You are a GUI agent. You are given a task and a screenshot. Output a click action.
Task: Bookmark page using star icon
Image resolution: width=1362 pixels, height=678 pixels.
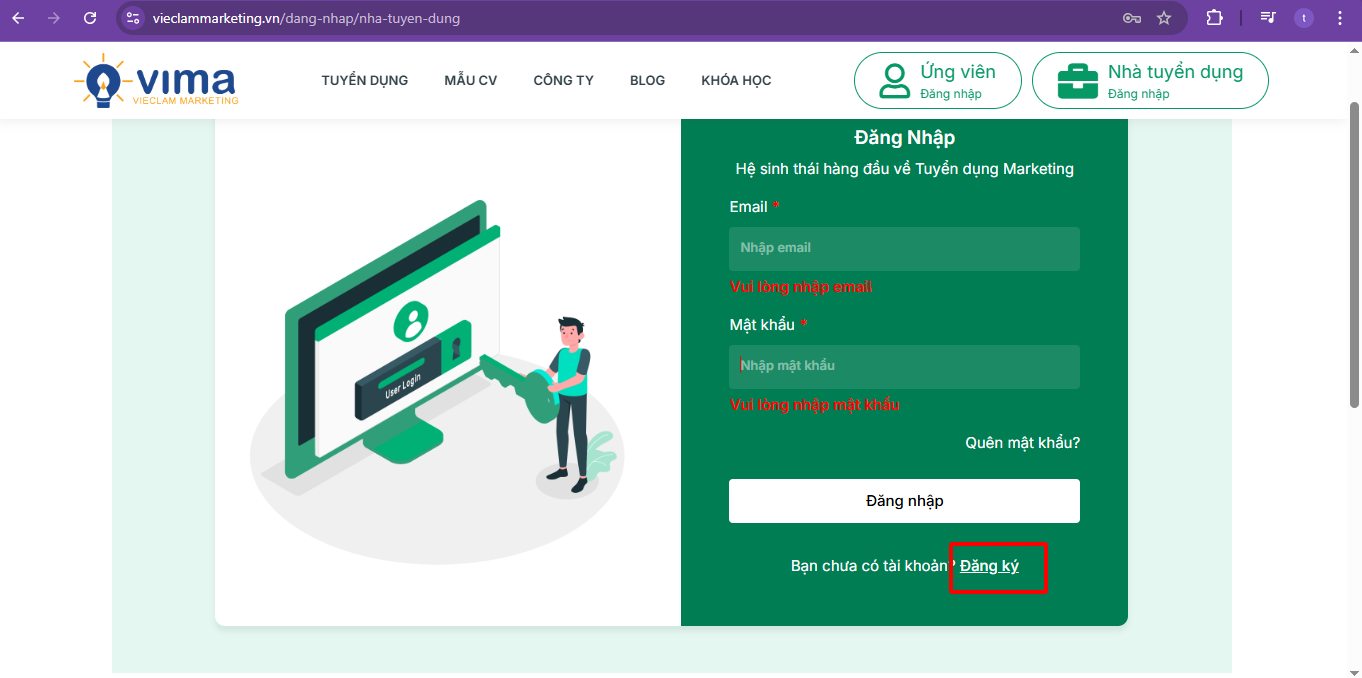click(1164, 18)
